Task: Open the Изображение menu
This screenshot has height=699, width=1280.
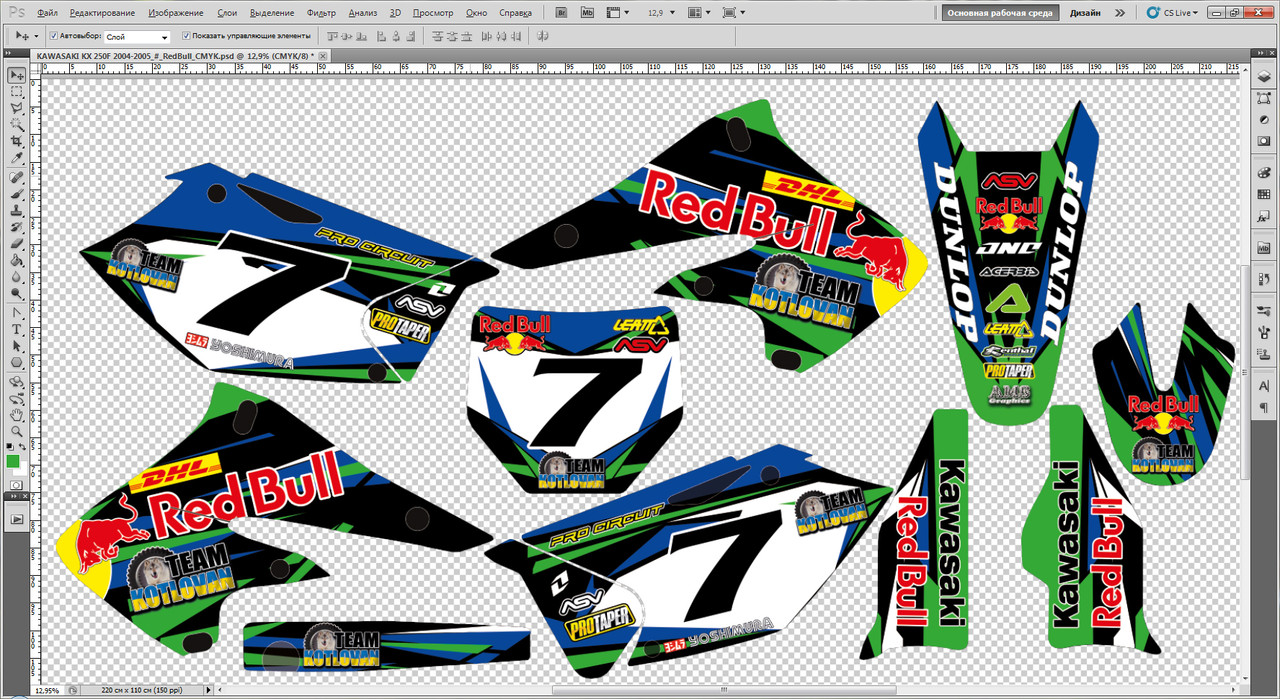Action: point(176,13)
